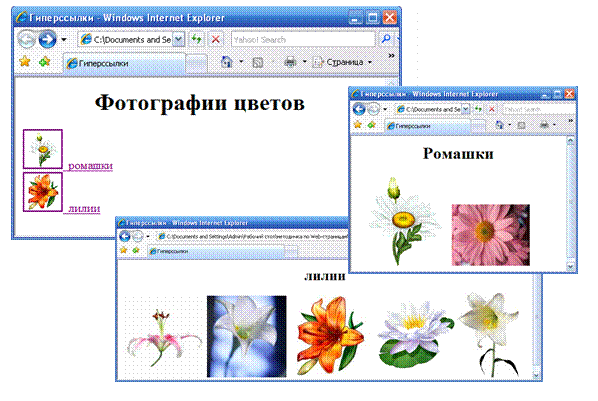Open the Favorites Center star icon
Image resolution: width=598 pixels, height=401 pixels.
point(25,61)
